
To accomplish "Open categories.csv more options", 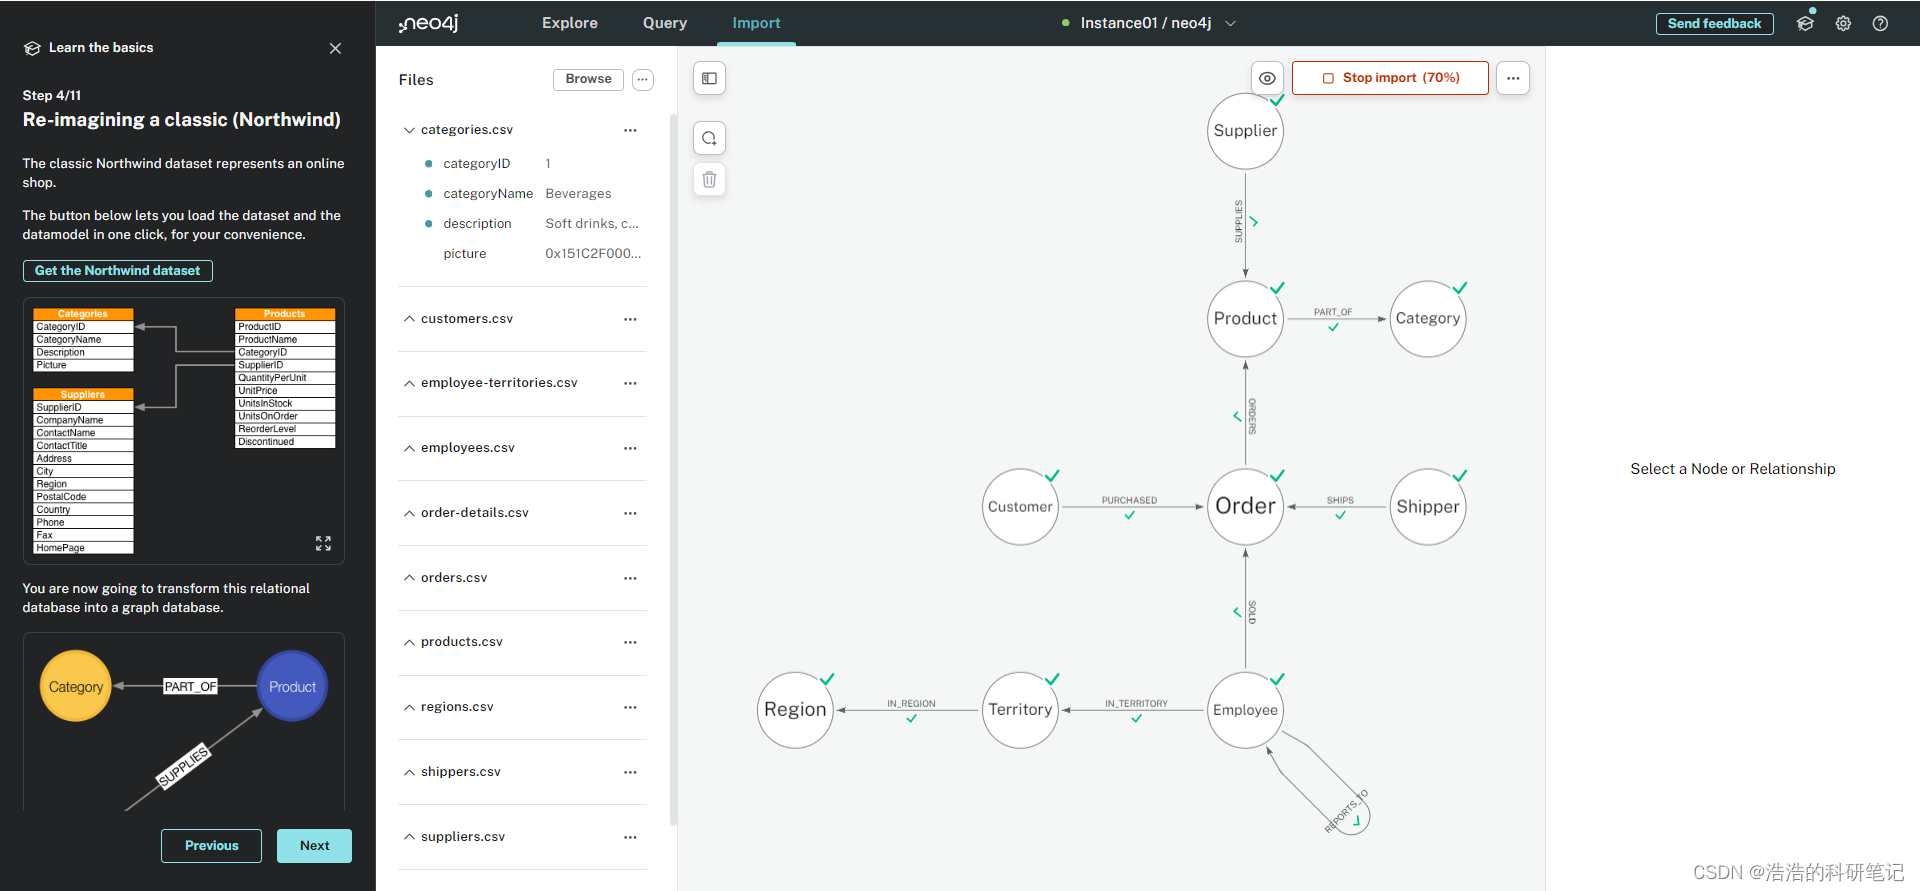I will [x=630, y=130].
